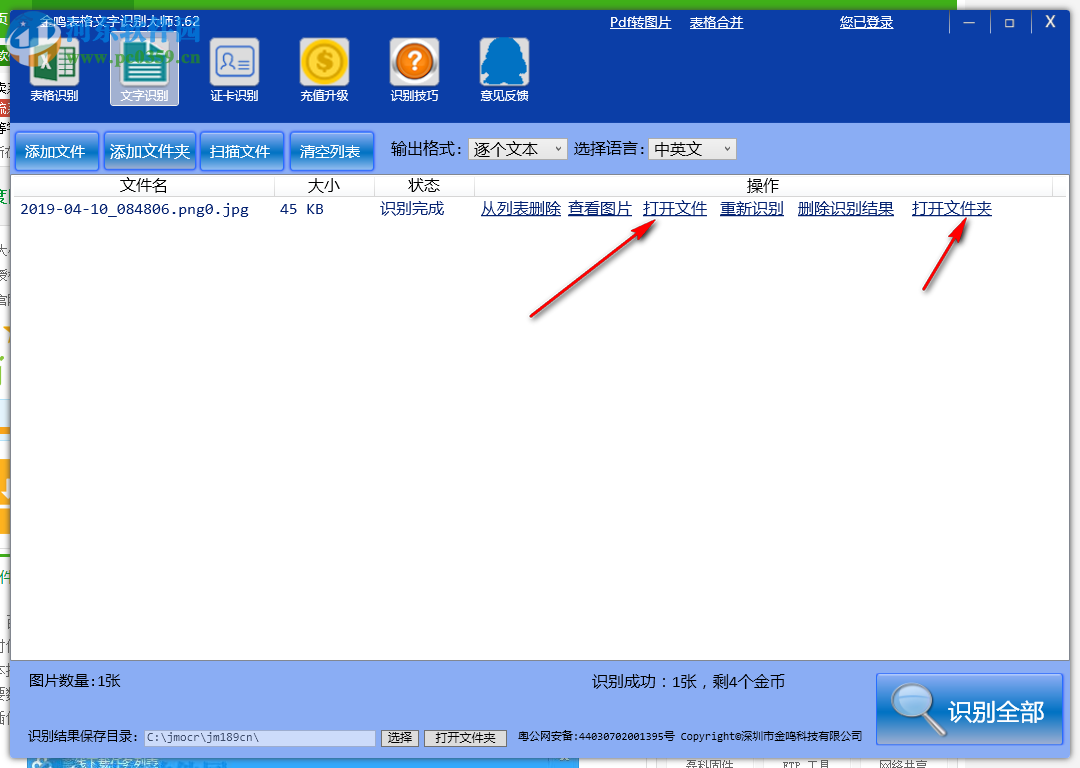Click the 清空列表 clear list button
1080x768 pixels.
pos(331,150)
